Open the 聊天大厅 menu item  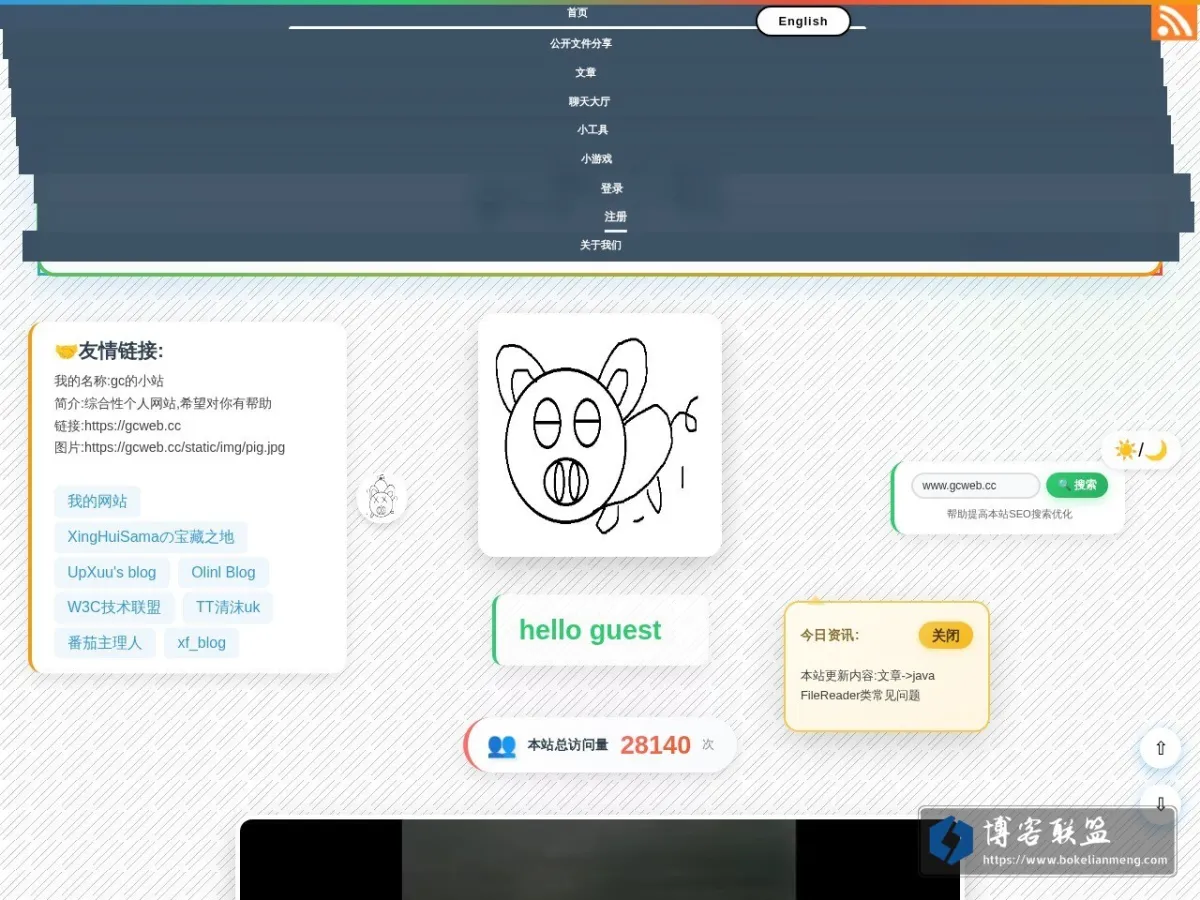point(589,102)
